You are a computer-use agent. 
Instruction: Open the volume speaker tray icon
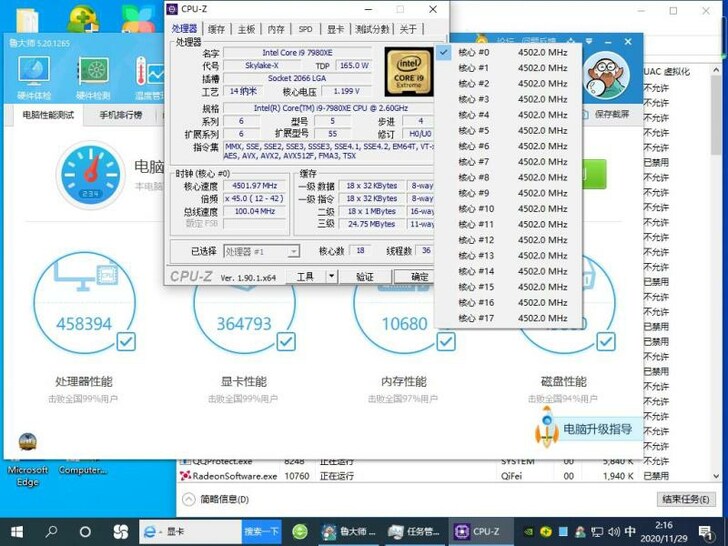613,532
